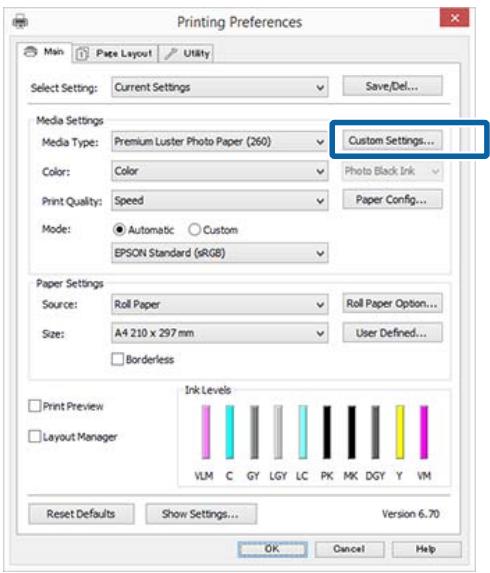Click the LGY light gray ink bar

coord(278,432)
